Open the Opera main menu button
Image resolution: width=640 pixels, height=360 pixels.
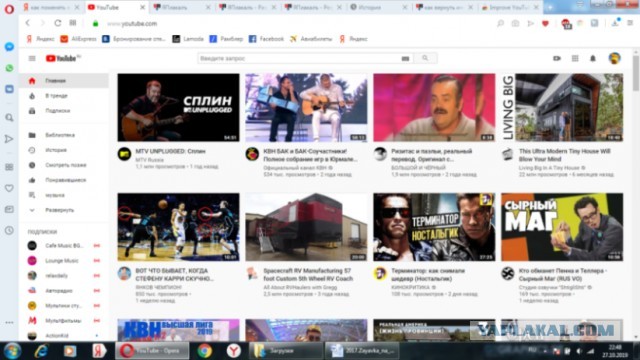click(x=9, y=9)
